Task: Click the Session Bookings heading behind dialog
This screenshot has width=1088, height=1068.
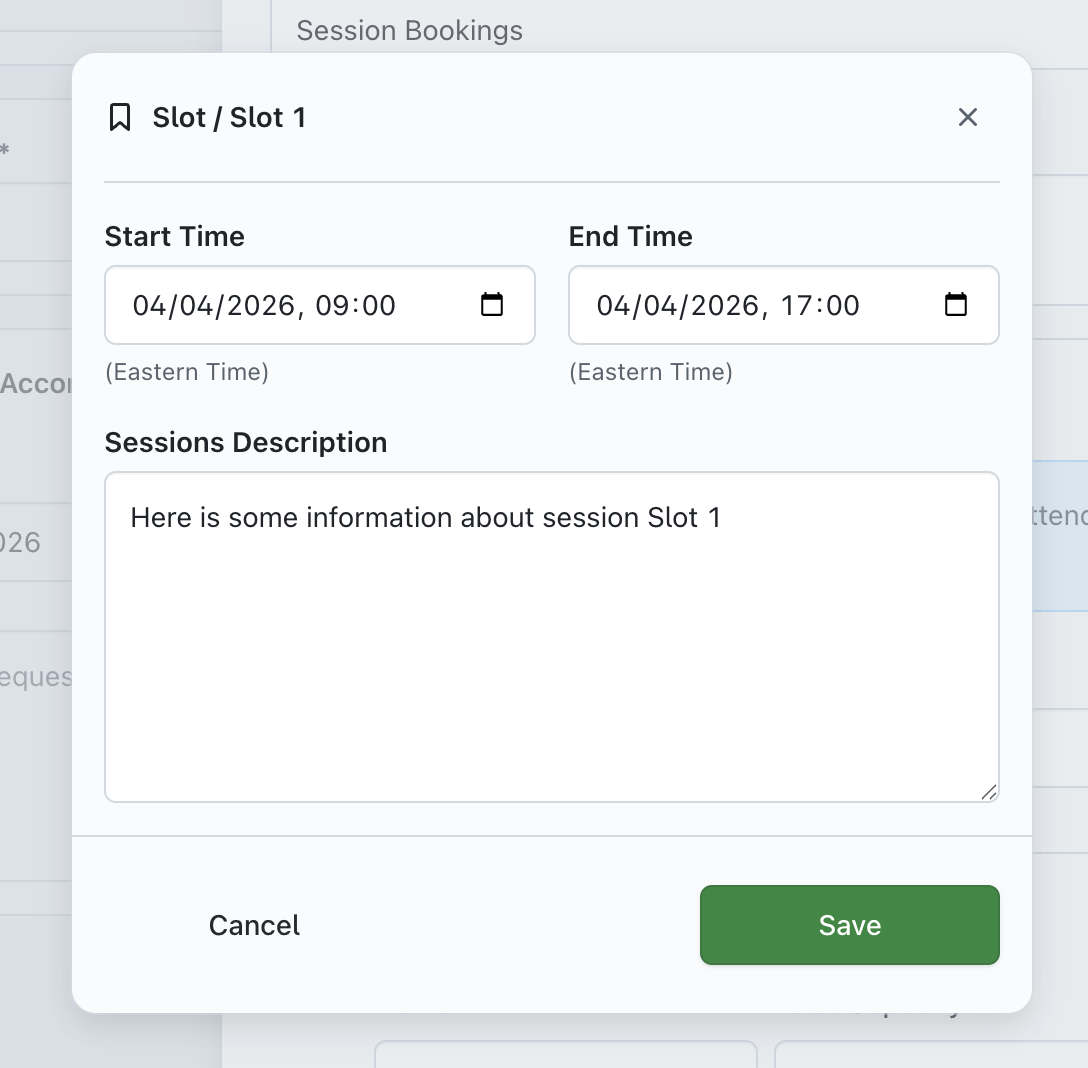Action: click(409, 31)
